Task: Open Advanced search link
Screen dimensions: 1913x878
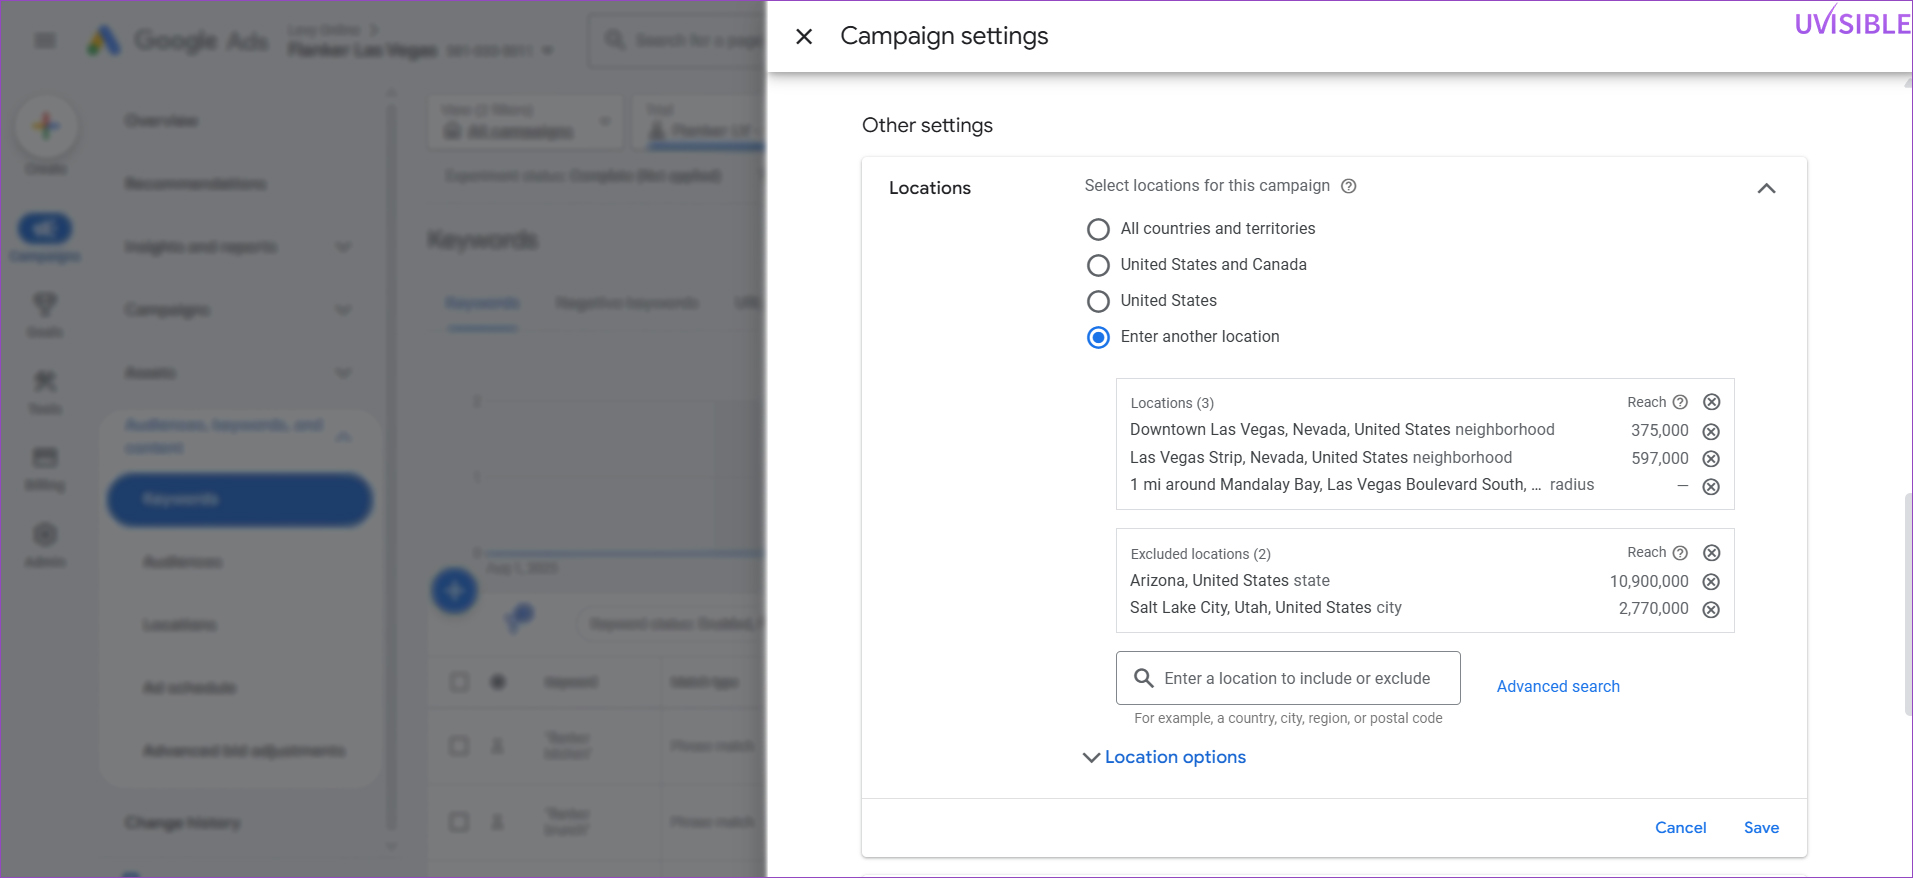Action: [x=1557, y=686]
